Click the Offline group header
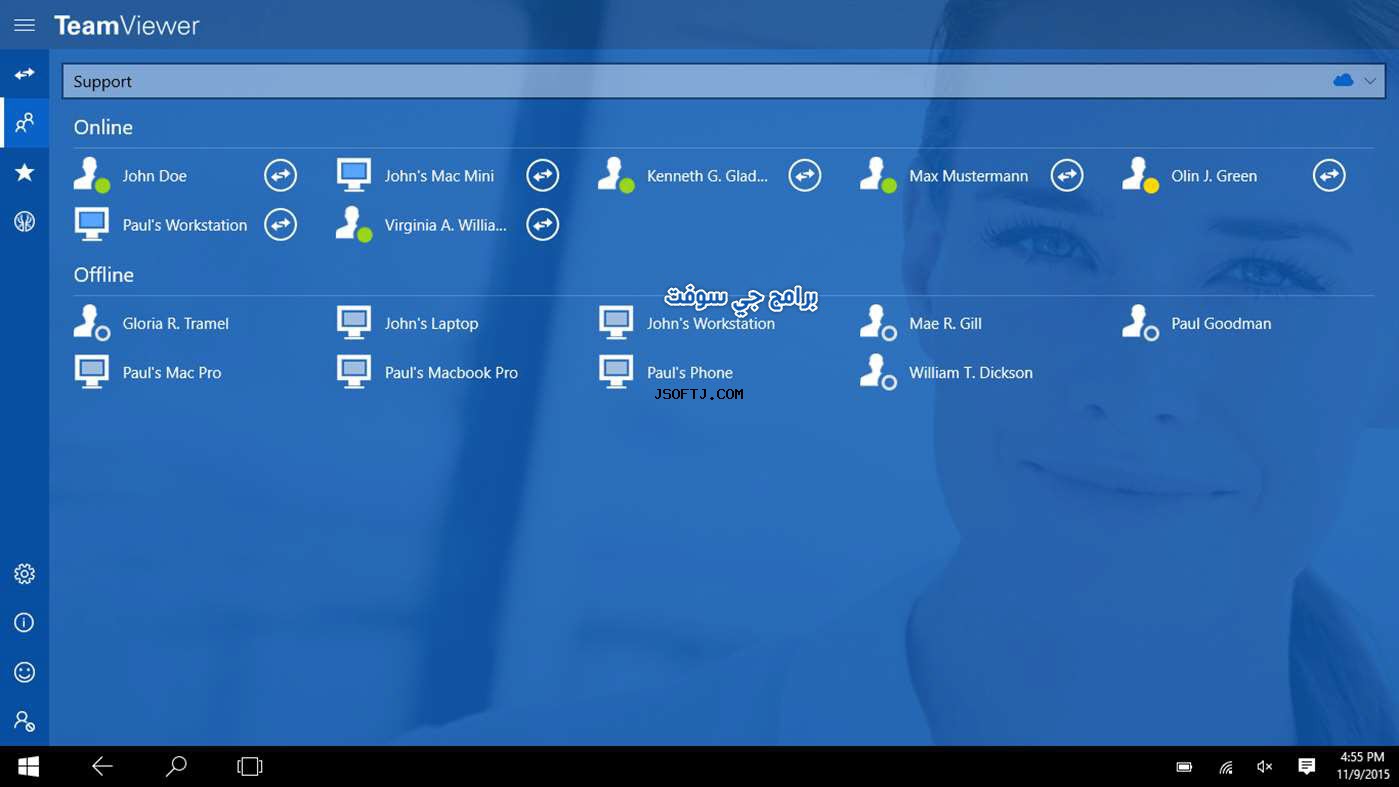Image resolution: width=1399 pixels, height=787 pixels. point(104,275)
